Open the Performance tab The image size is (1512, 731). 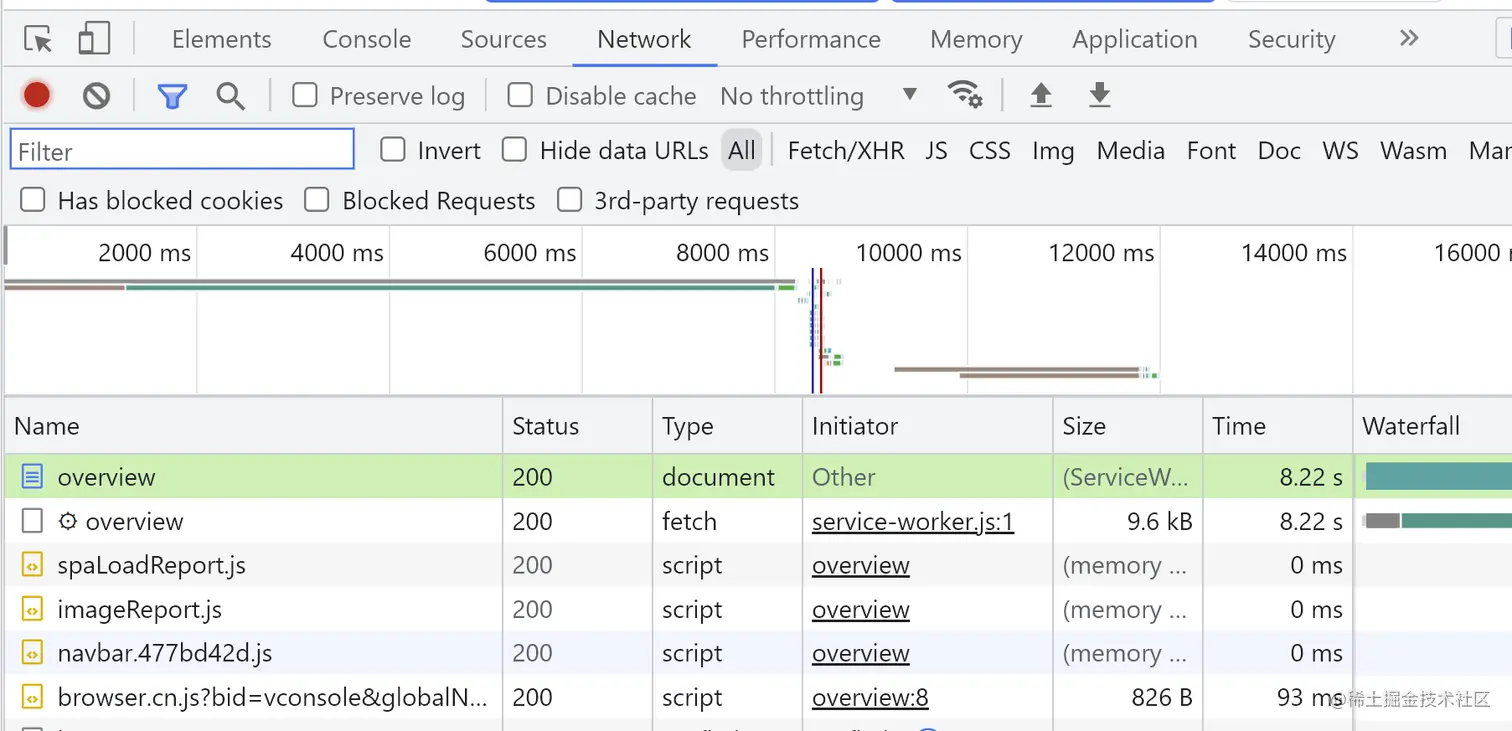point(810,40)
